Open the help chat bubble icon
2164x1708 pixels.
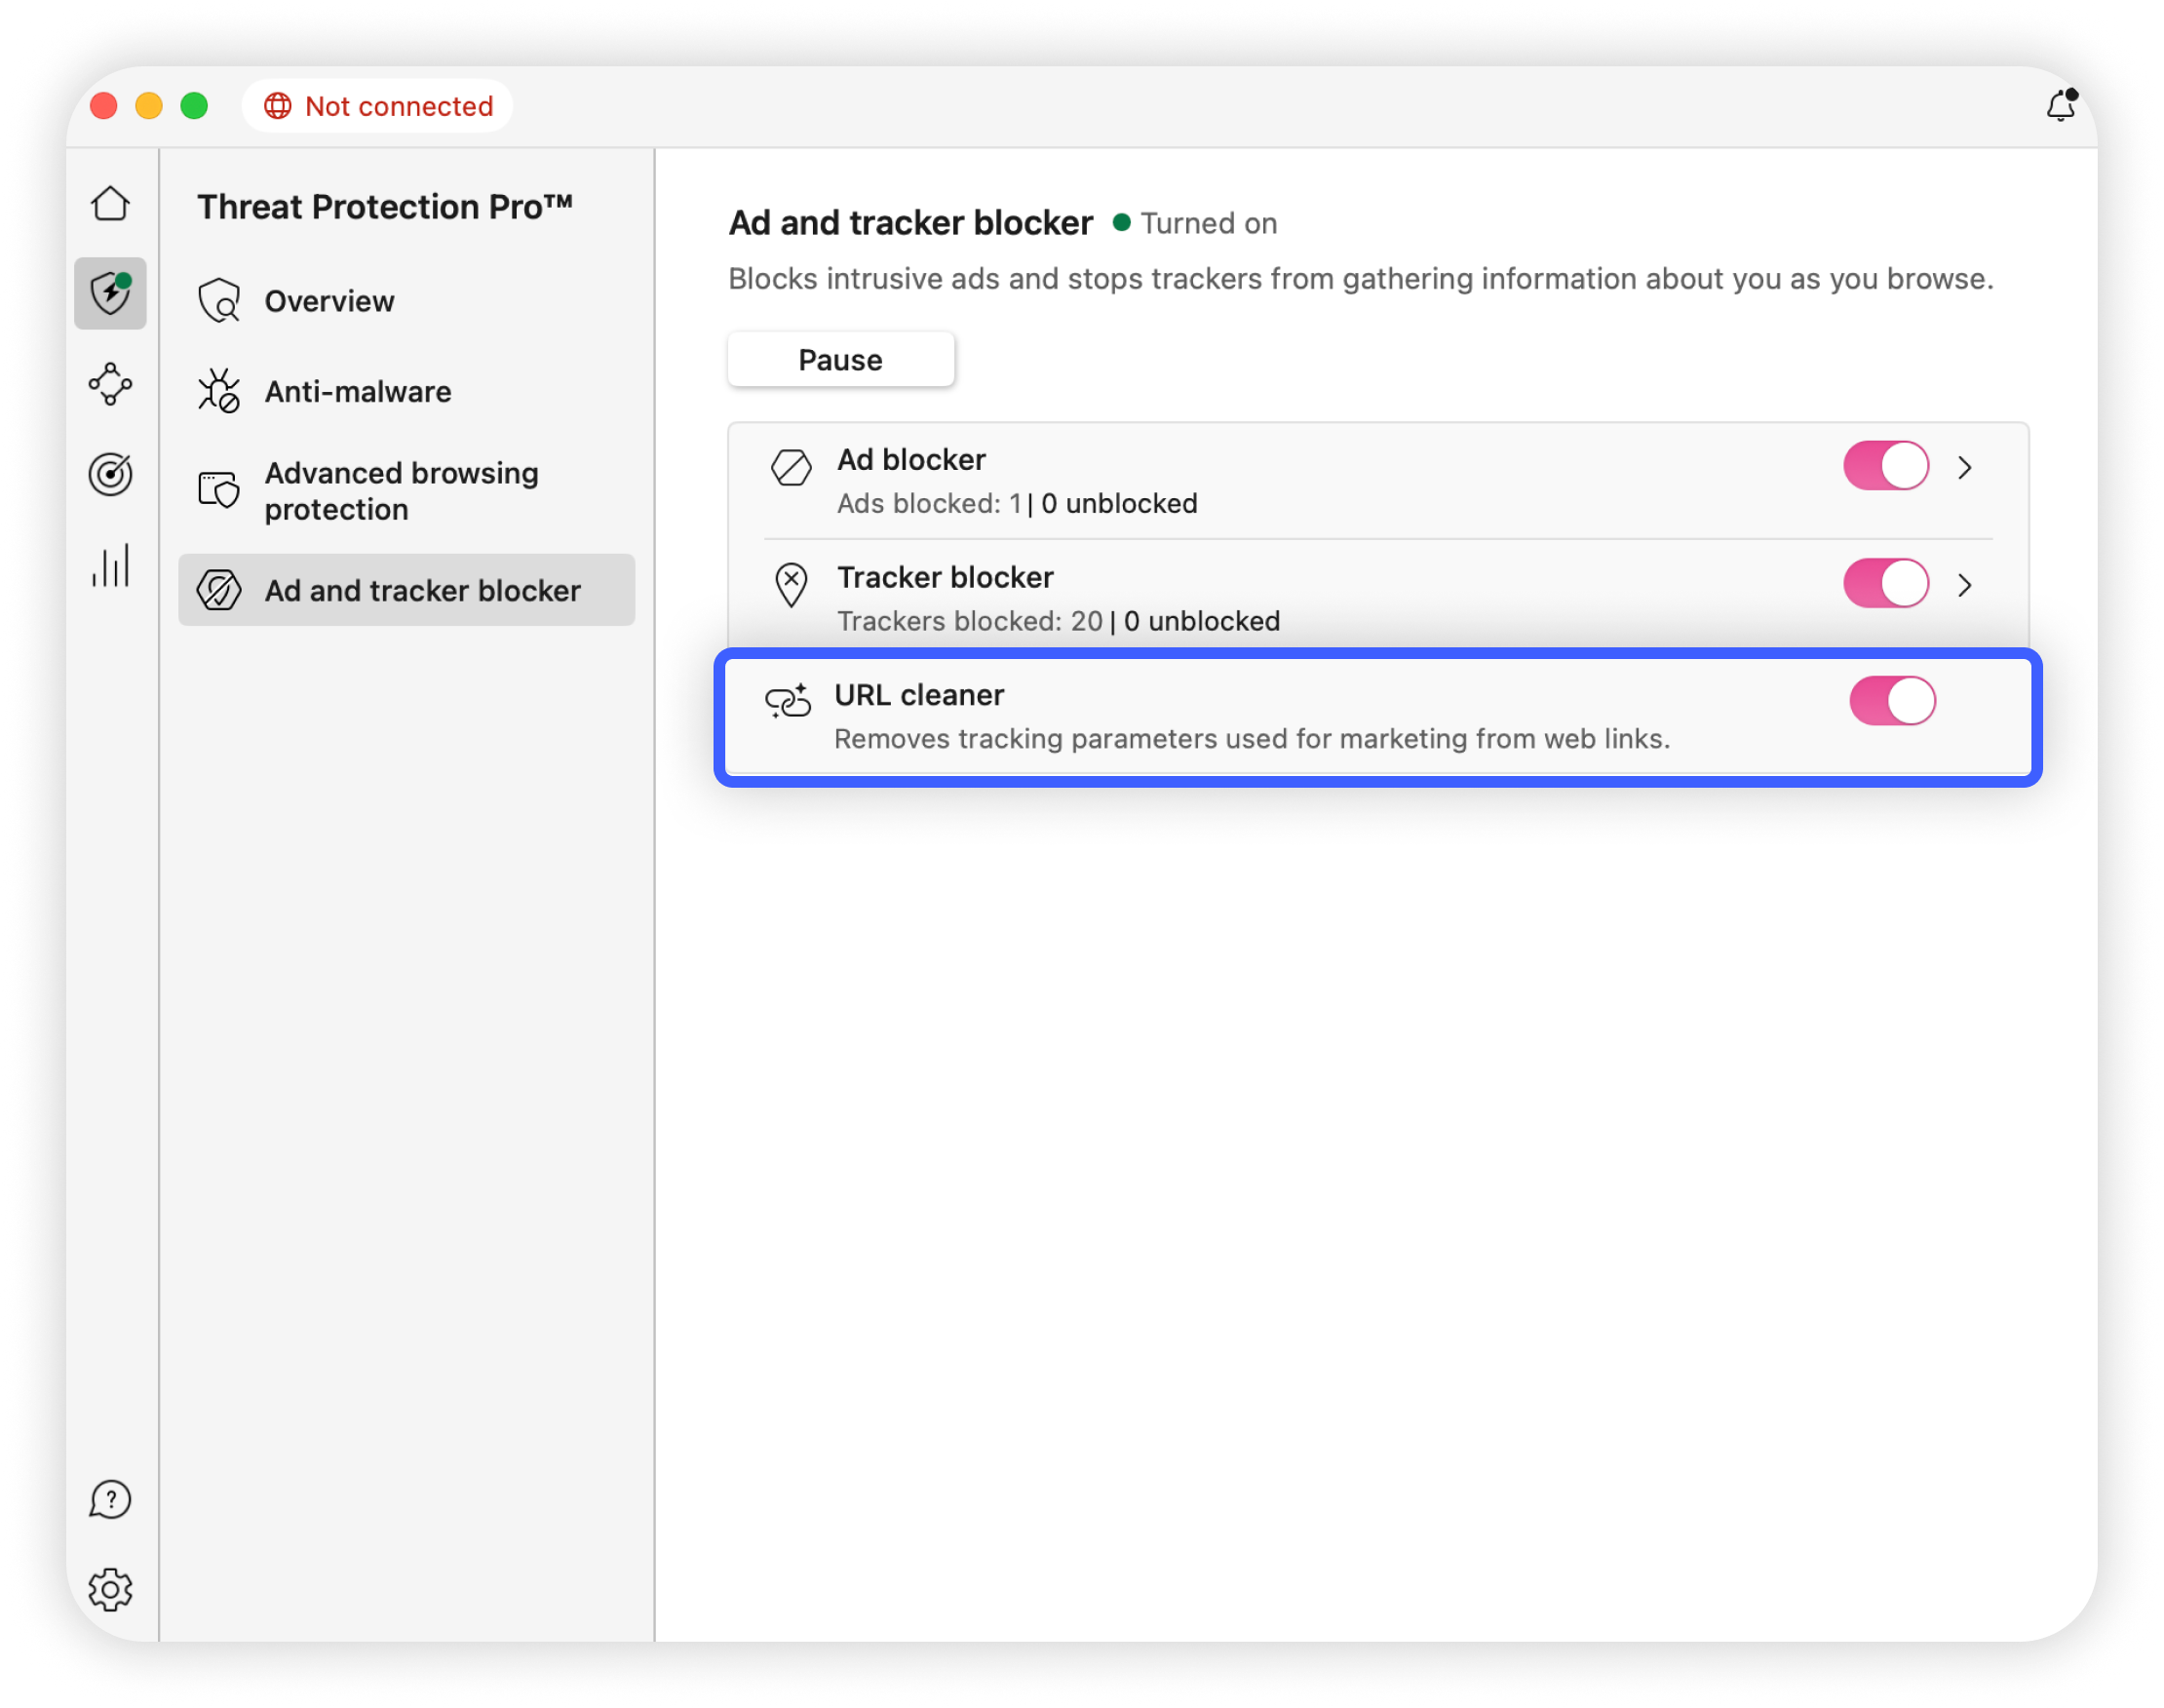point(110,1499)
